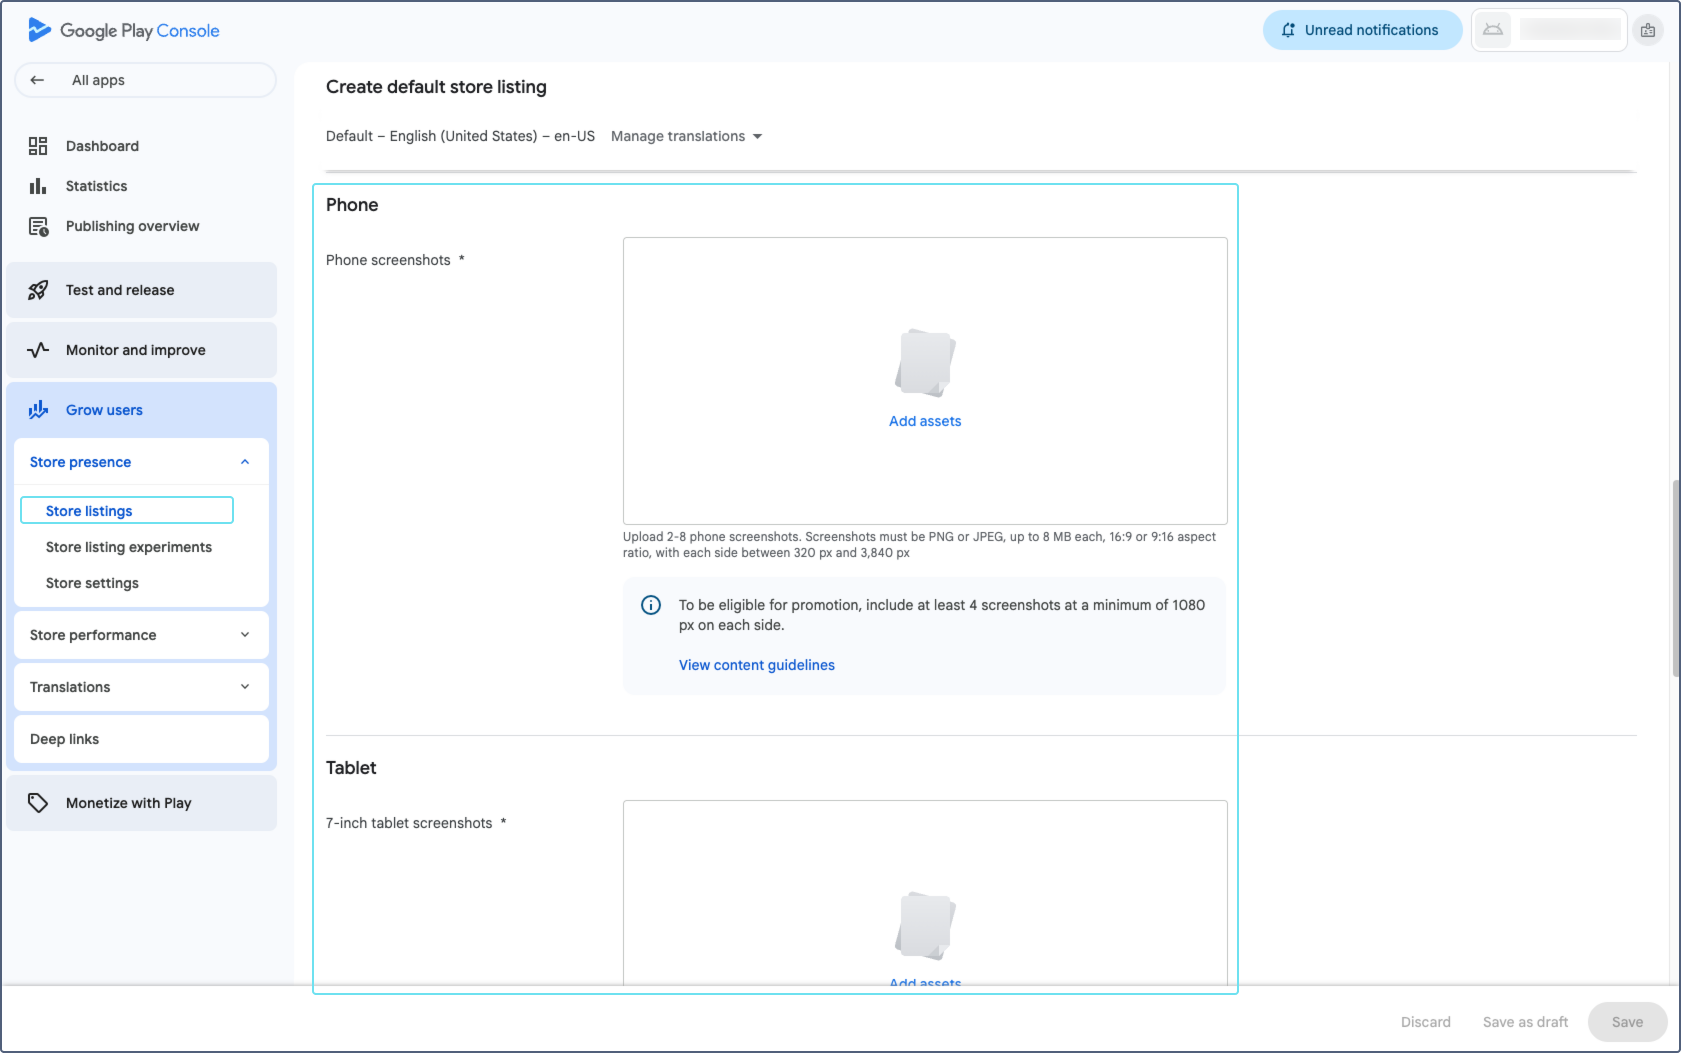This screenshot has height=1053, width=1681.
Task: Click the account icon at top right
Action: pos(1648,30)
